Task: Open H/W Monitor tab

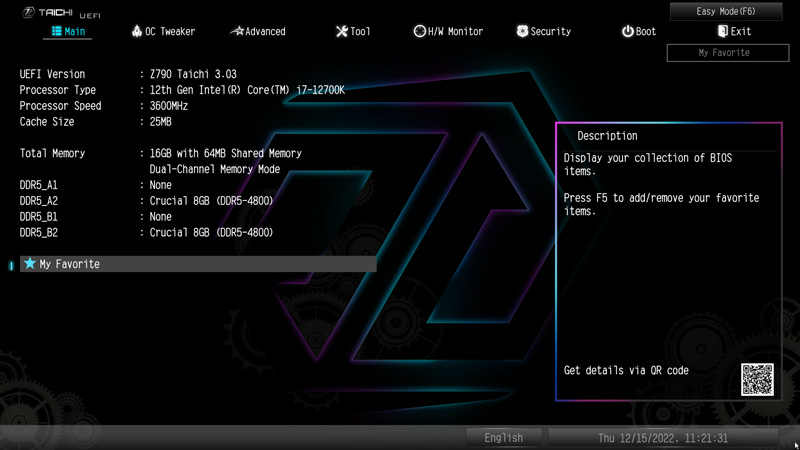Action: [x=448, y=31]
